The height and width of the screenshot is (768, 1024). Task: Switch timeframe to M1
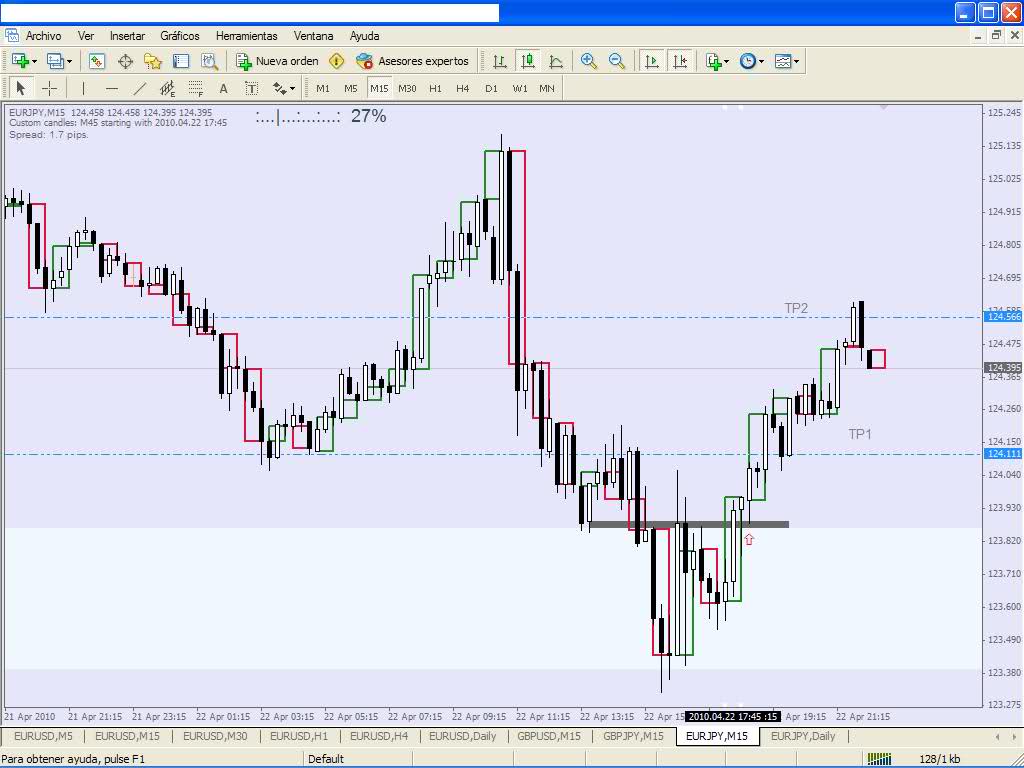323,88
